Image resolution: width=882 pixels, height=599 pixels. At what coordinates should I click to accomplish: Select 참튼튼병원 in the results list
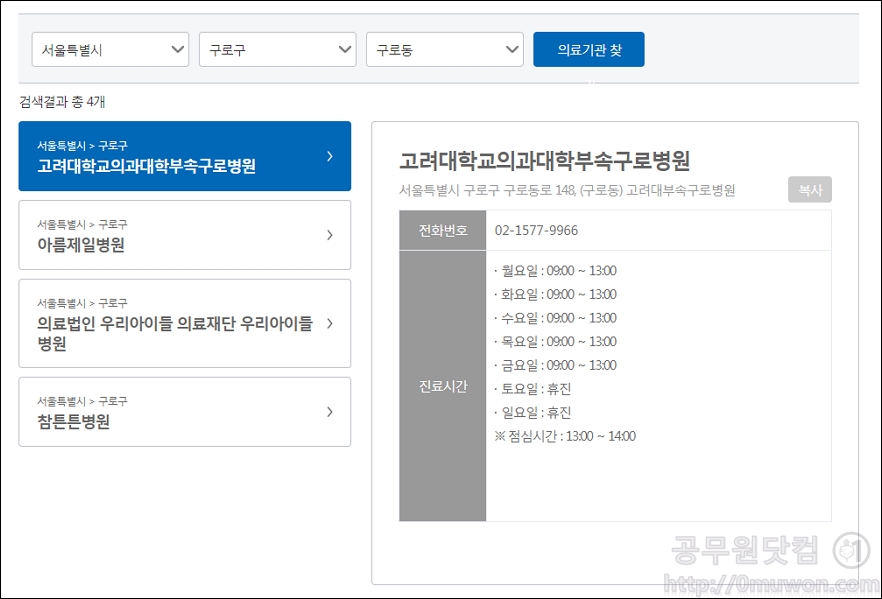184,412
